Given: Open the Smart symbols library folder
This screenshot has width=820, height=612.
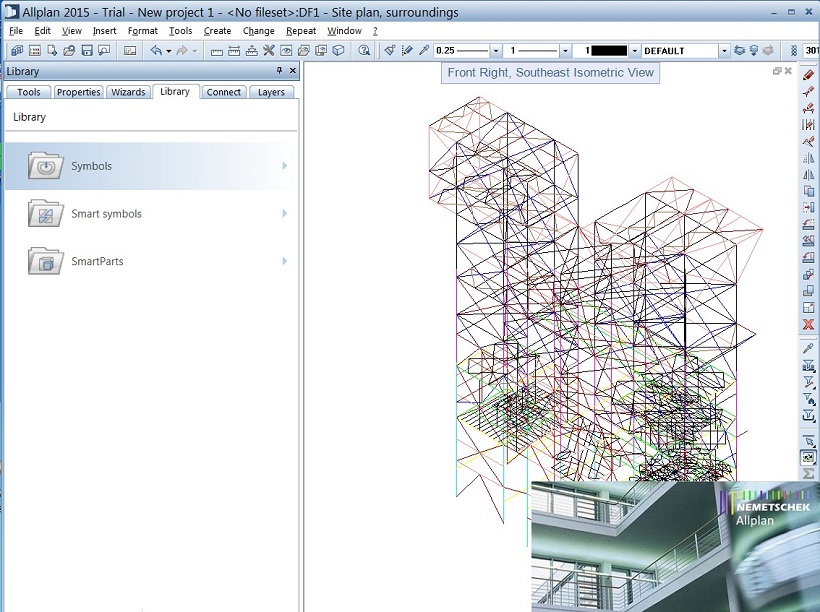Looking at the screenshot, I should point(151,213).
